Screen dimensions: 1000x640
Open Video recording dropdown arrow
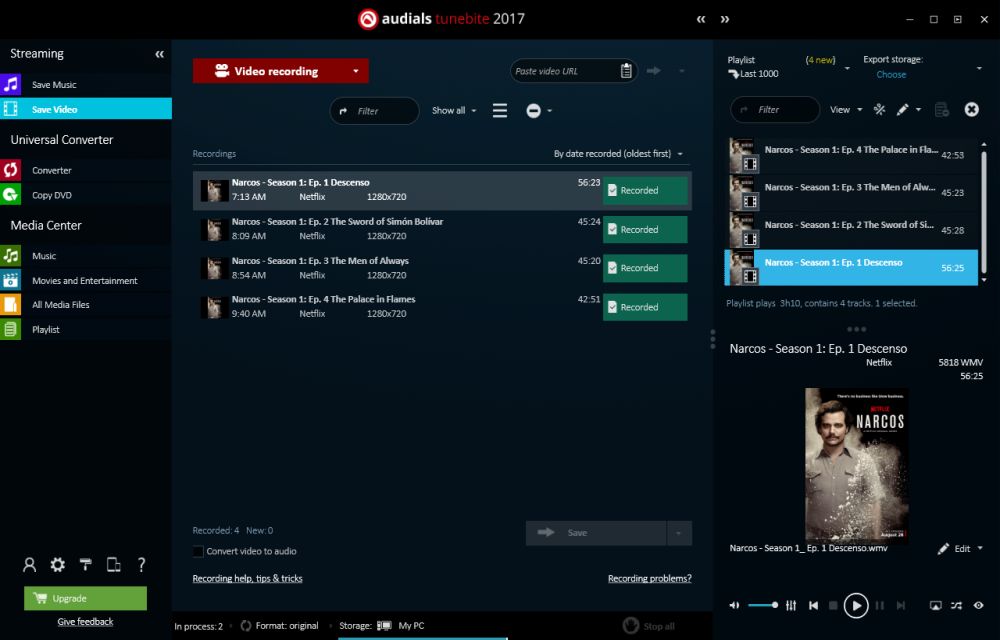pos(356,71)
